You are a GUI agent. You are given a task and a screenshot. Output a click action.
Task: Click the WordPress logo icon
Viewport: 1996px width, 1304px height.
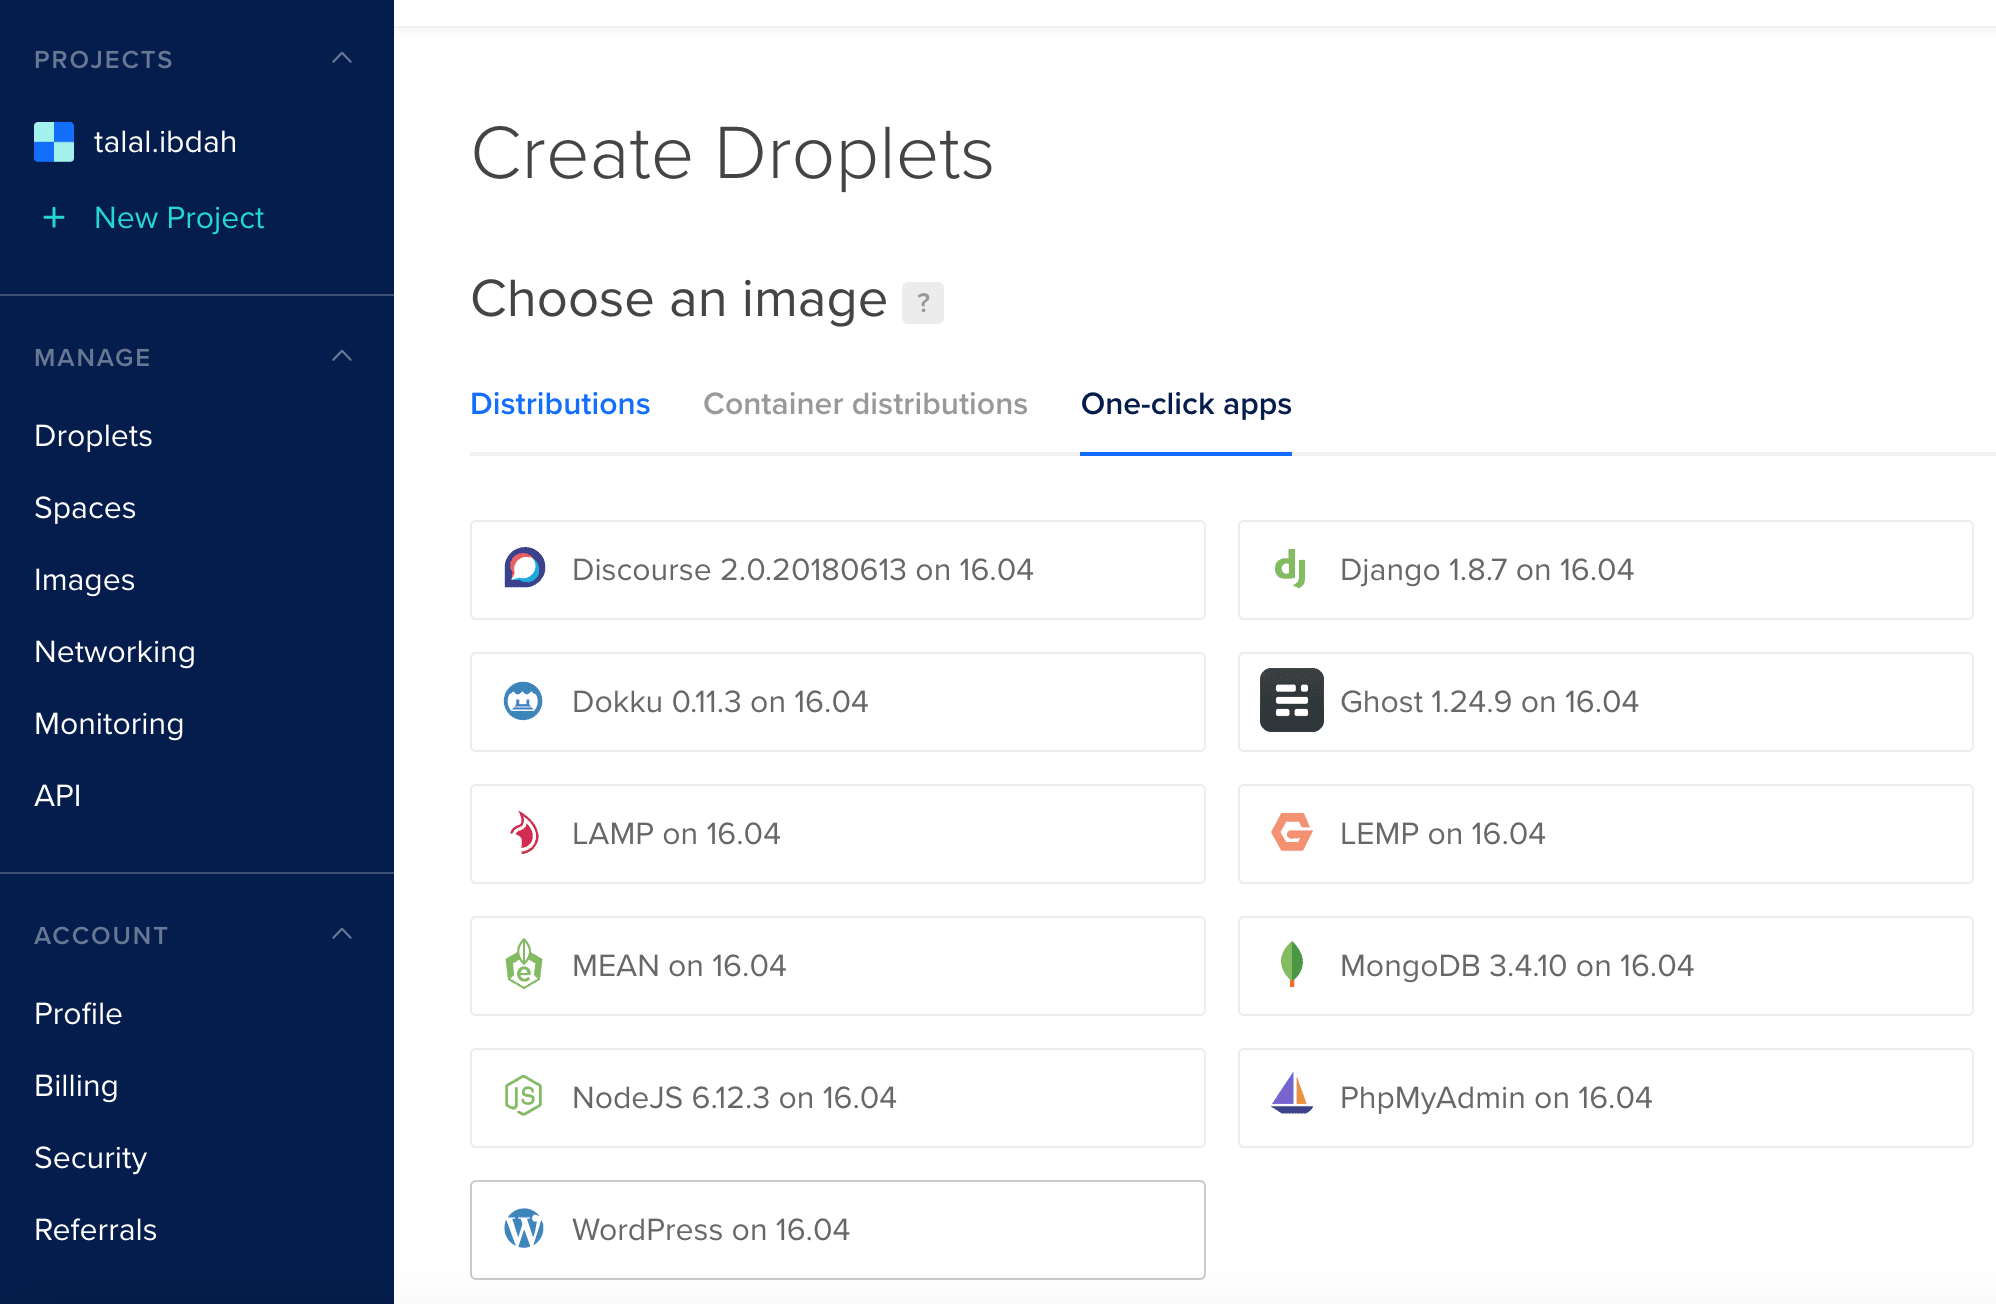tap(523, 1229)
